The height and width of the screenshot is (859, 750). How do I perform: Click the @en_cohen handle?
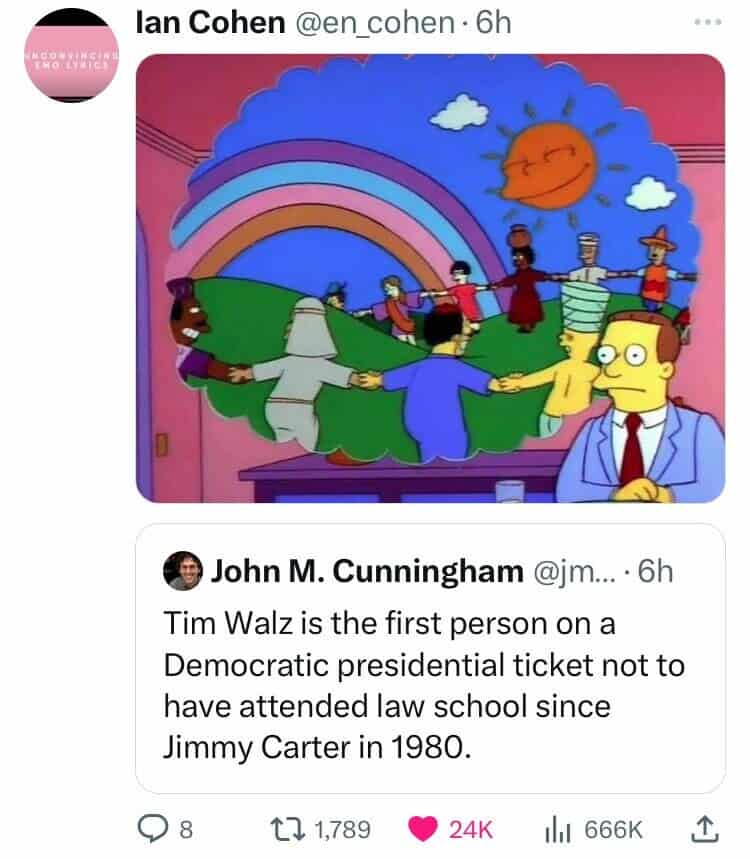[375, 23]
